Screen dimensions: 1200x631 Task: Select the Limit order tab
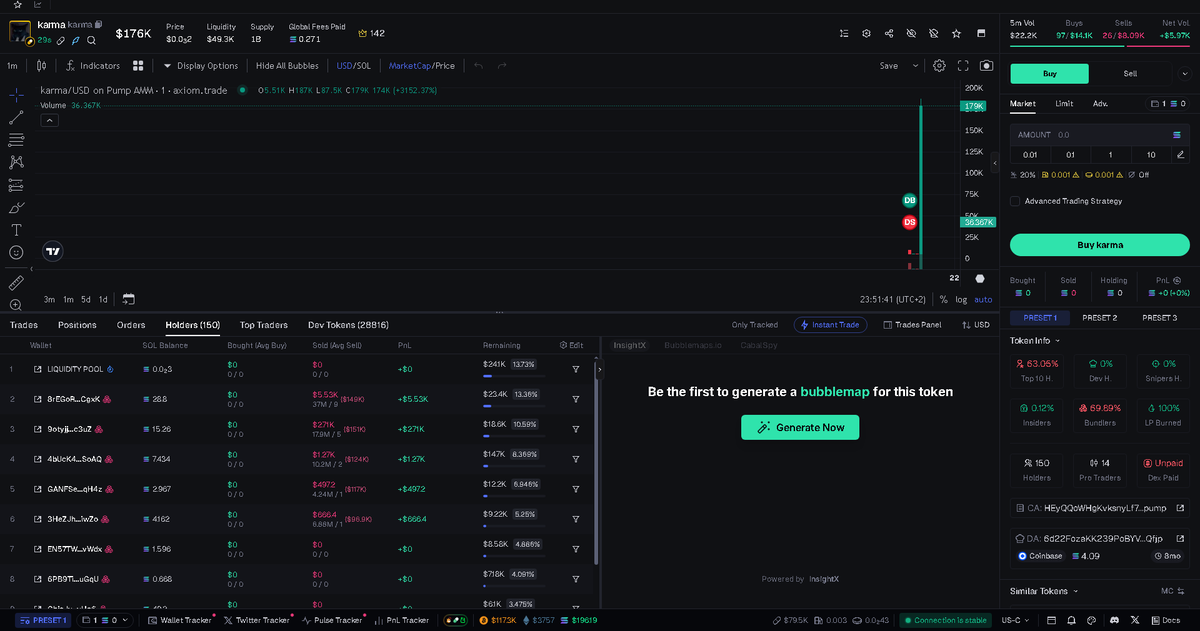click(x=1064, y=103)
